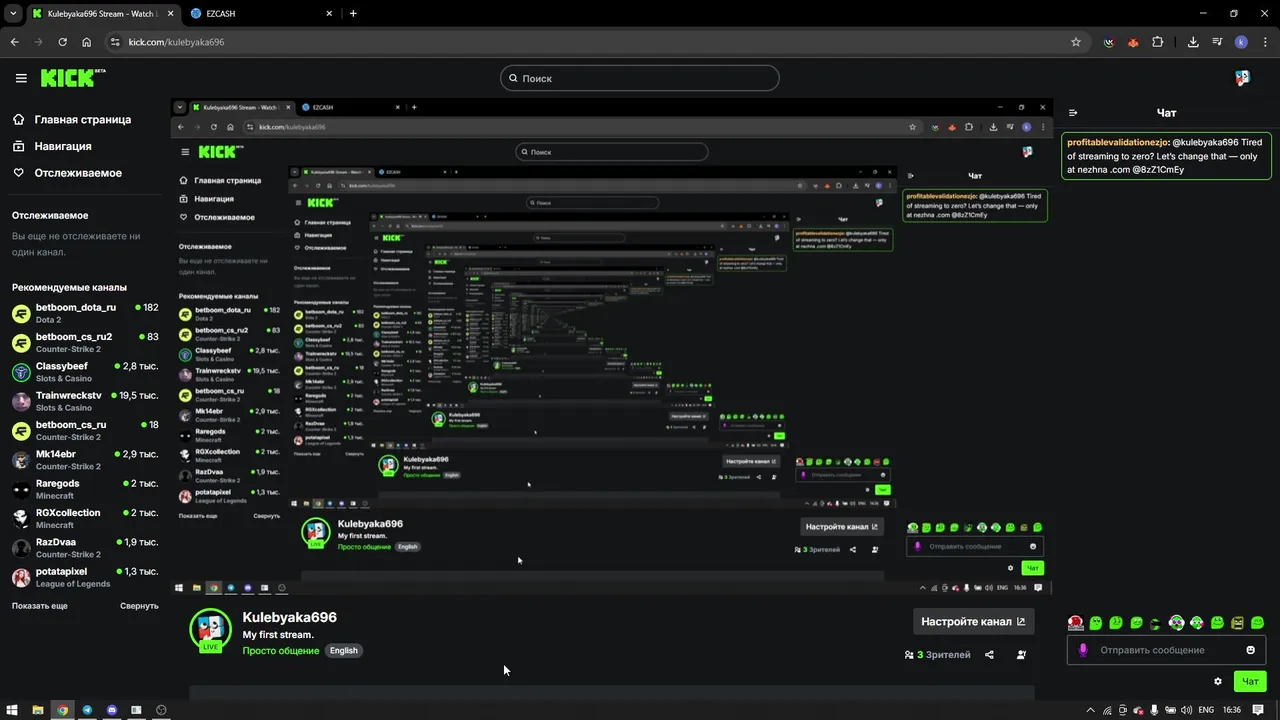Open the Classybeef channel
This screenshot has height=720, width=1280.
pyautogui.click(x=84, y=372)
